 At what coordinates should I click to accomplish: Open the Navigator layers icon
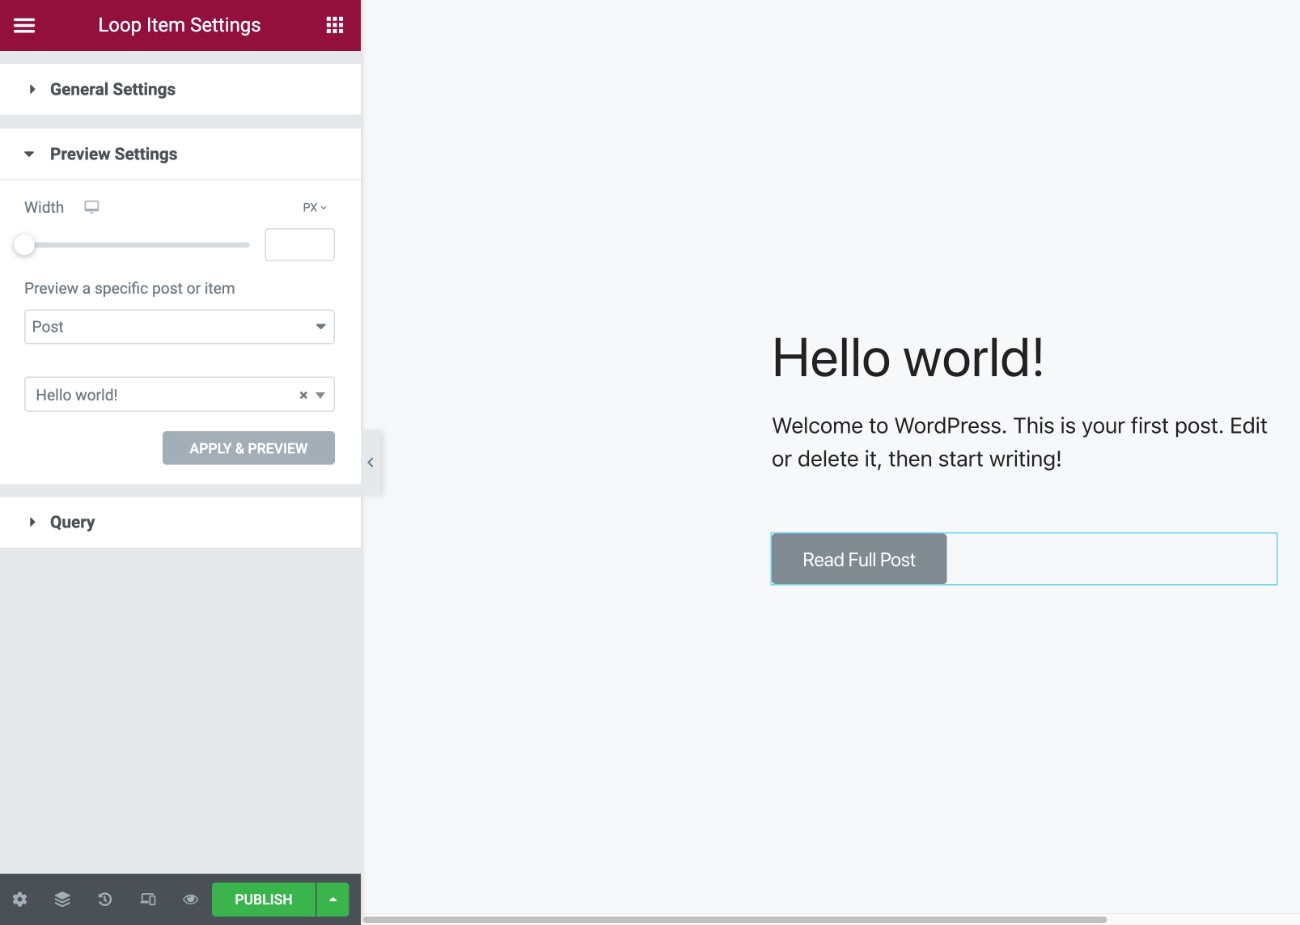[62, 899]
